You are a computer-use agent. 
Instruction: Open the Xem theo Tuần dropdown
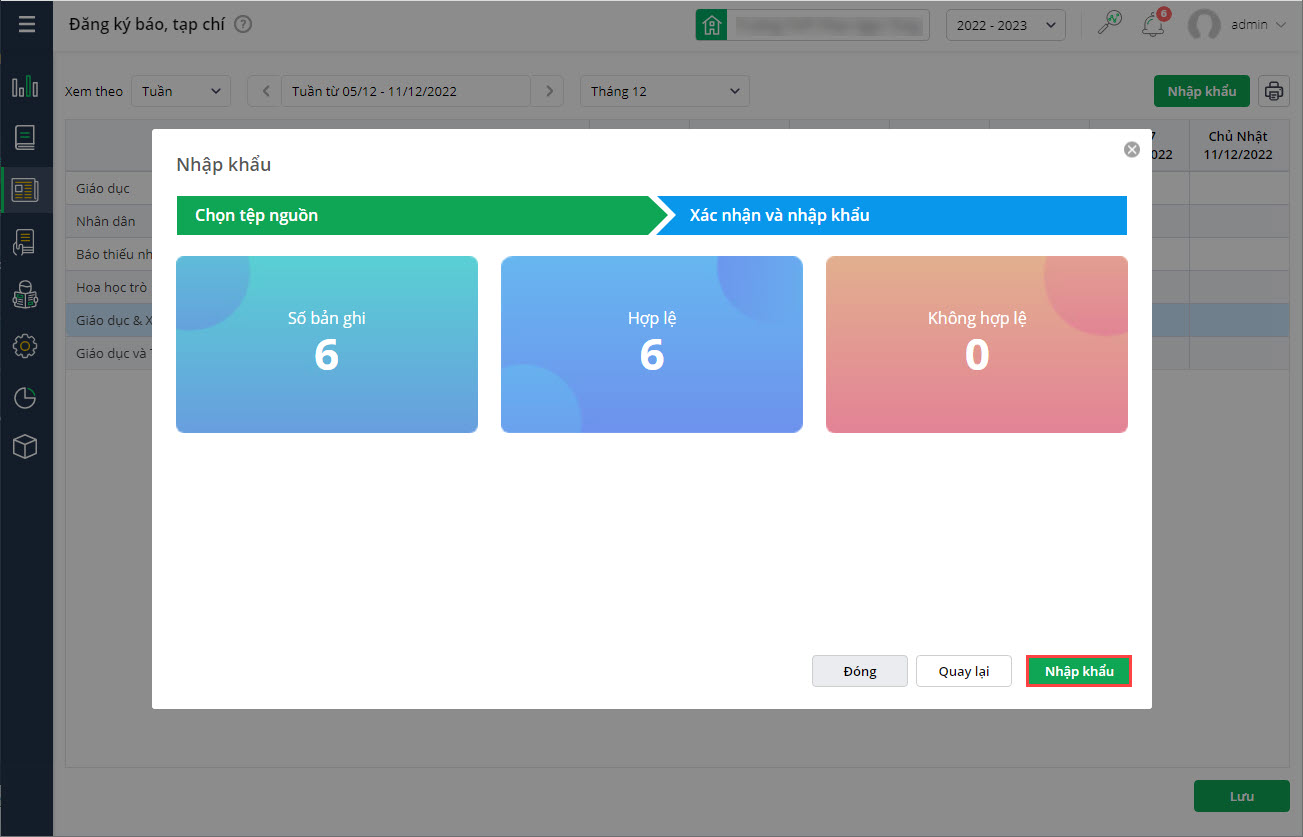click(181, 91)
